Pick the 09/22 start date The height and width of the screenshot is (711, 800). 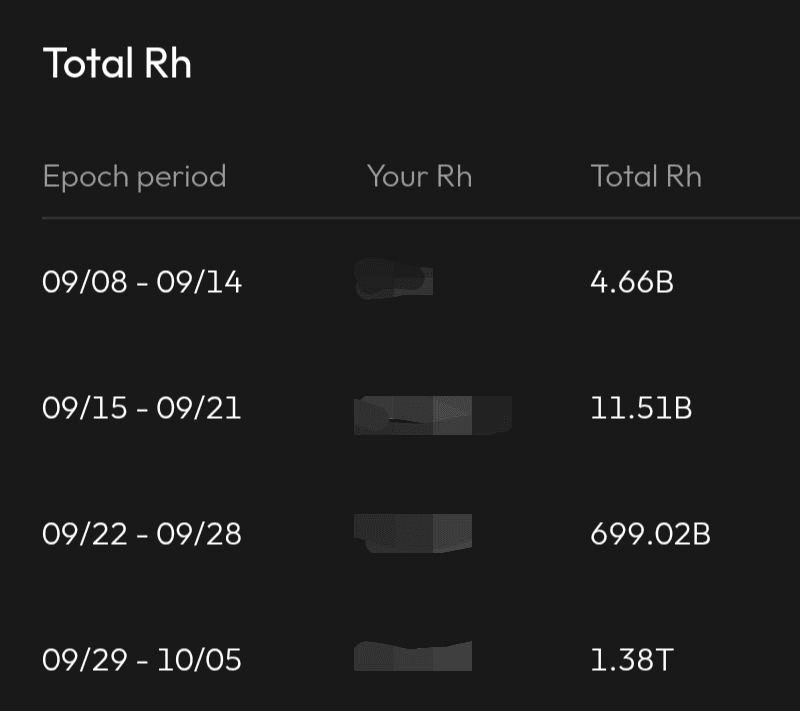pyautogui.click(x=85, y=534)
